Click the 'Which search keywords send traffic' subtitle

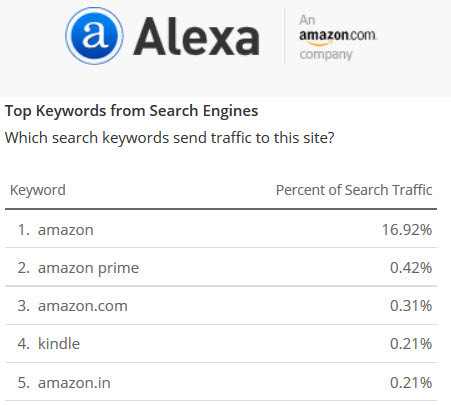click(170, 138)
